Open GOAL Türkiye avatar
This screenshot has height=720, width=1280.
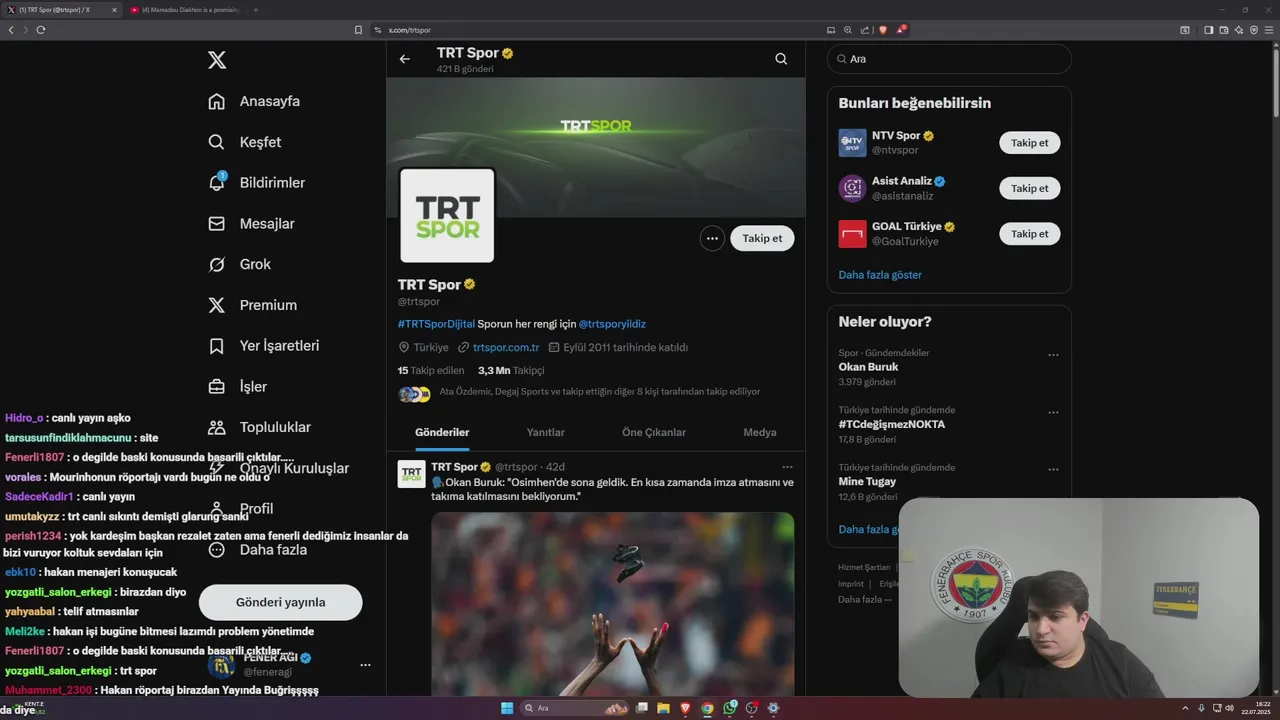[x=852, y=234]
